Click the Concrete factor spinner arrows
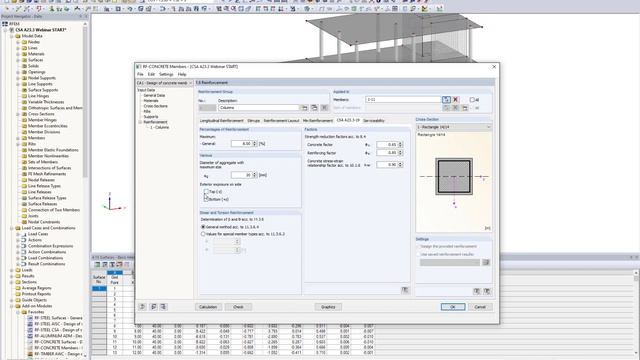640x360 pixels. pyautogui.click(x=400, y=144)
